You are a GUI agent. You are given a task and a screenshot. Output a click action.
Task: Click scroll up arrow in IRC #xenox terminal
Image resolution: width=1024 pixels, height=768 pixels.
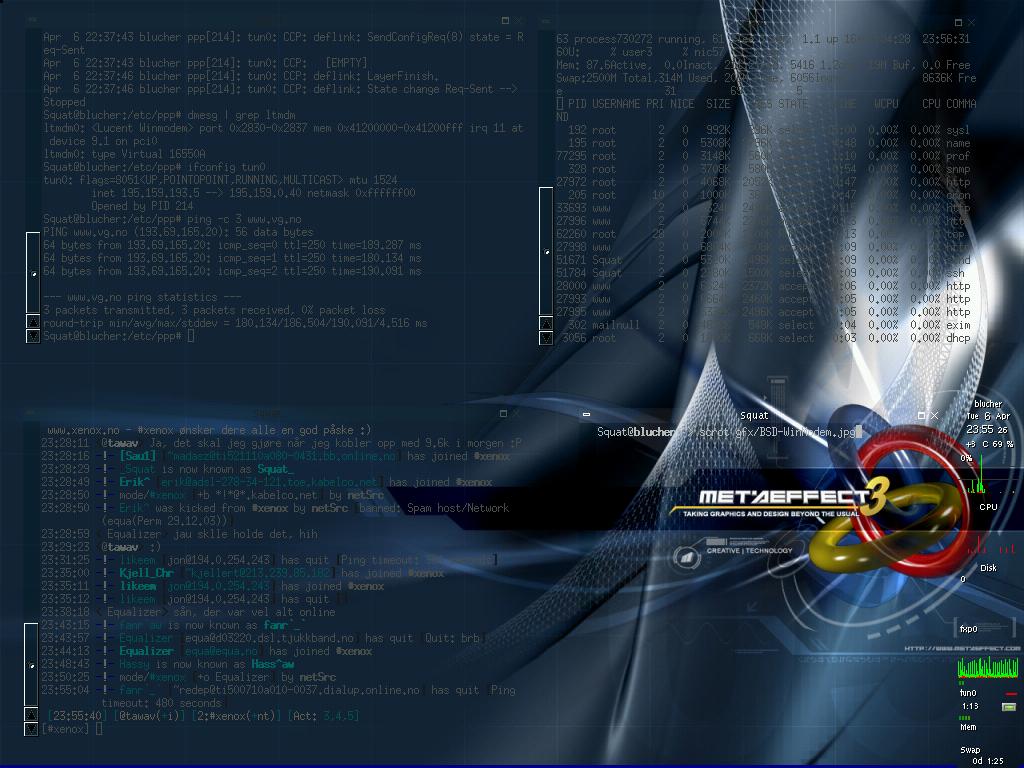[31, 714]
